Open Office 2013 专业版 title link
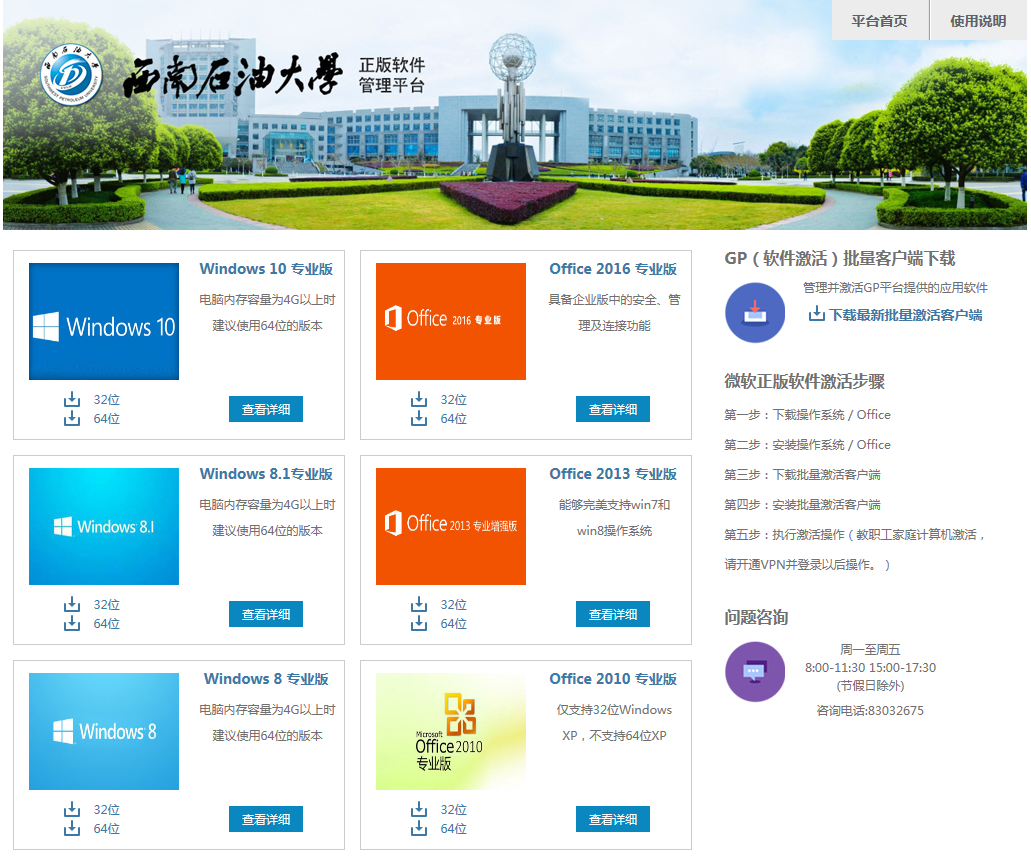The image size is (1031, 857). click(x=613, y=474)
